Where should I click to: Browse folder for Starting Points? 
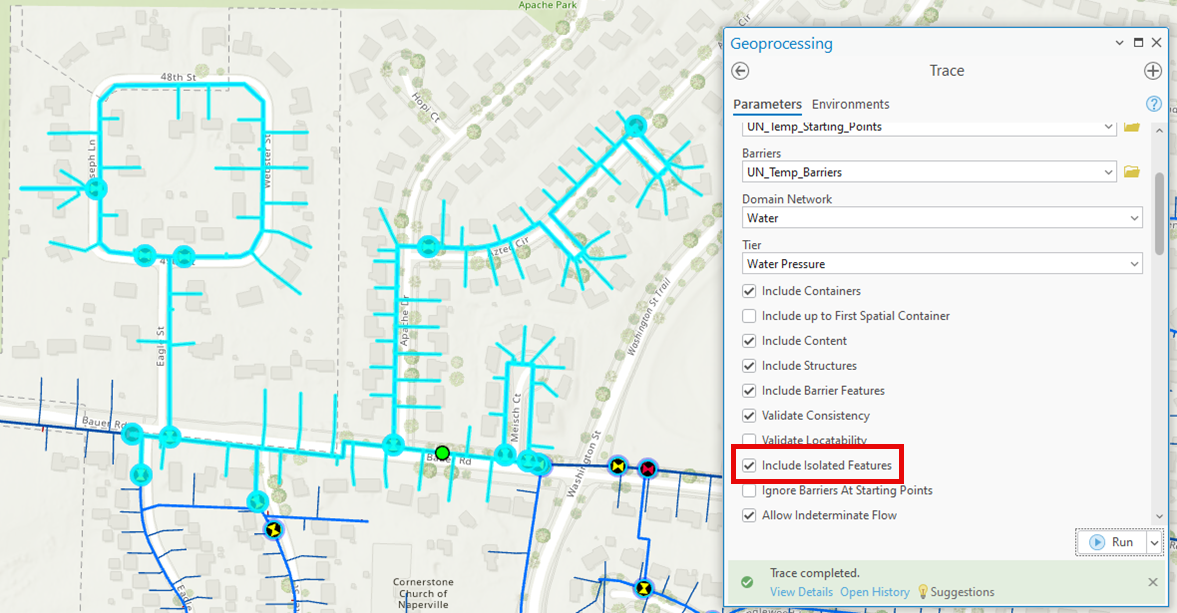pos(1132,127)
